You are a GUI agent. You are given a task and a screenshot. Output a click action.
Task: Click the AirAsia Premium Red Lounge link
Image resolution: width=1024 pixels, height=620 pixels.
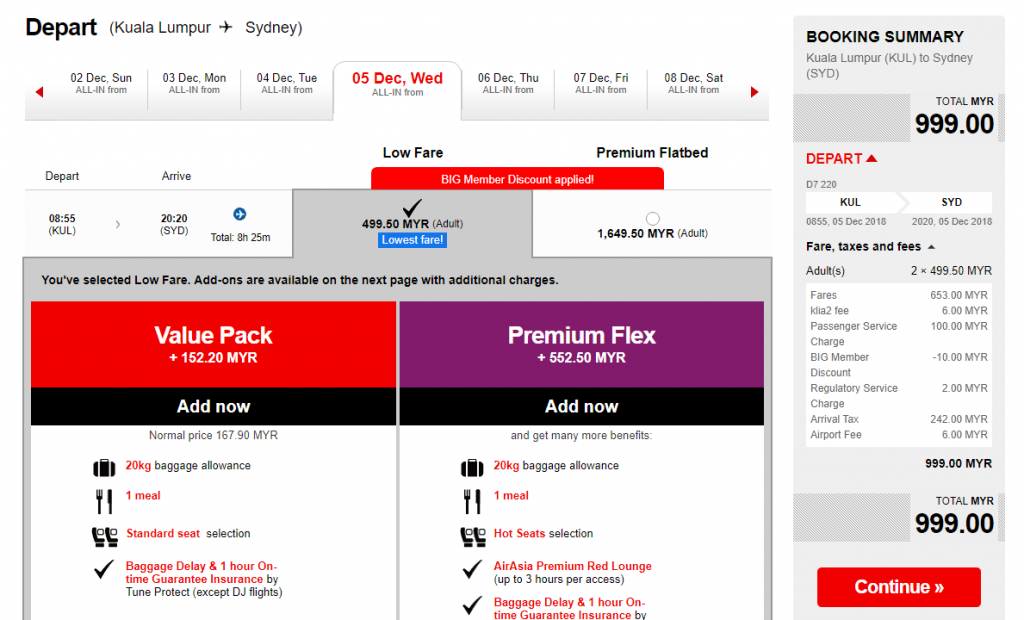pyautogui.click(x=573, y=566)
